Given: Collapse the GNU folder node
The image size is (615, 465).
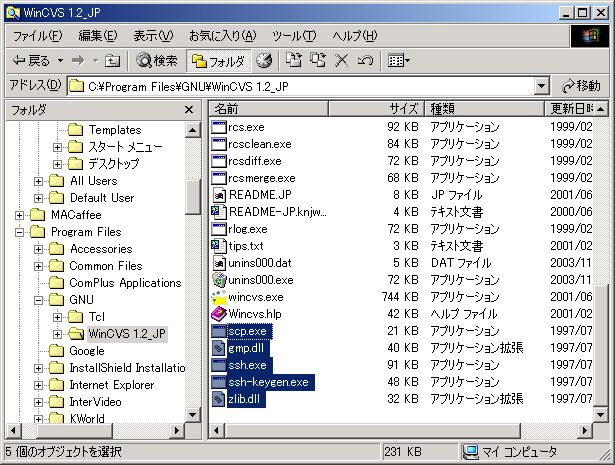Looking at the screenshot, I should (38, 300).
